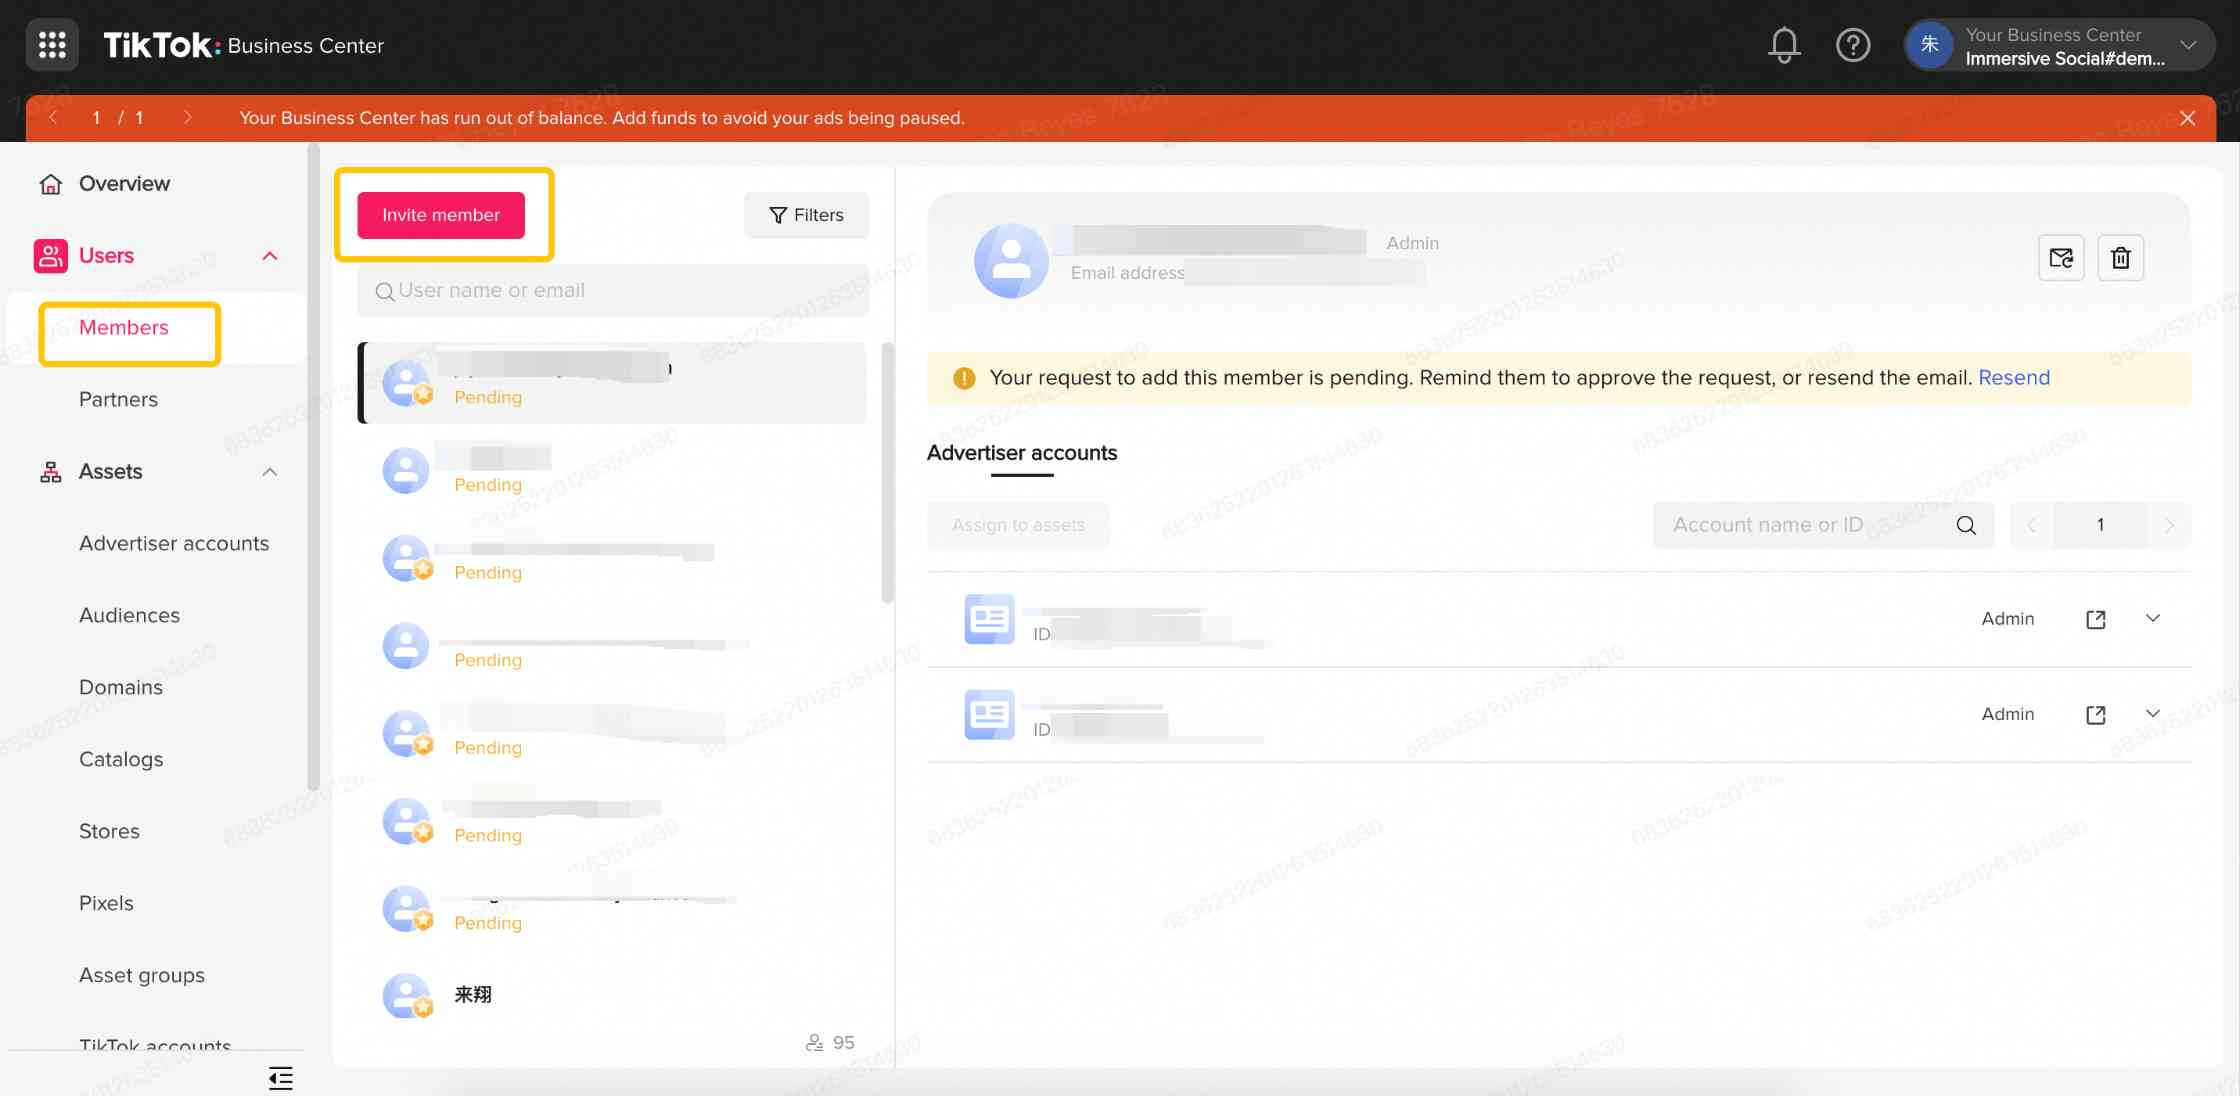The height and width of the screenshot is (1096, 2240).
Task: Collapse the Assets section chevron
Action: 270,472
